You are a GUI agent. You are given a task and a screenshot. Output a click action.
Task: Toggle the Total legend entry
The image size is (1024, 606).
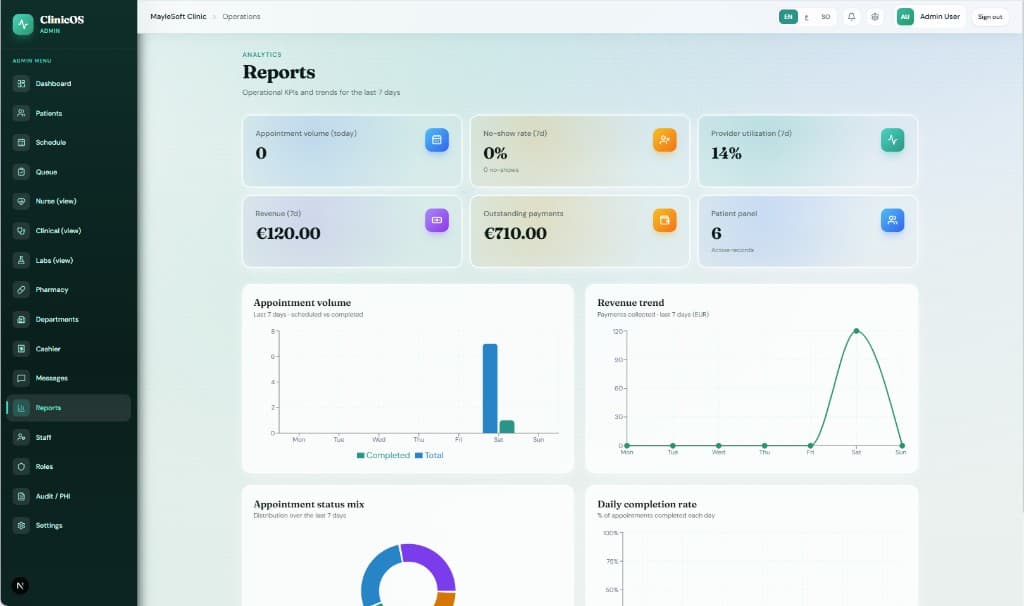coord(429,455)
